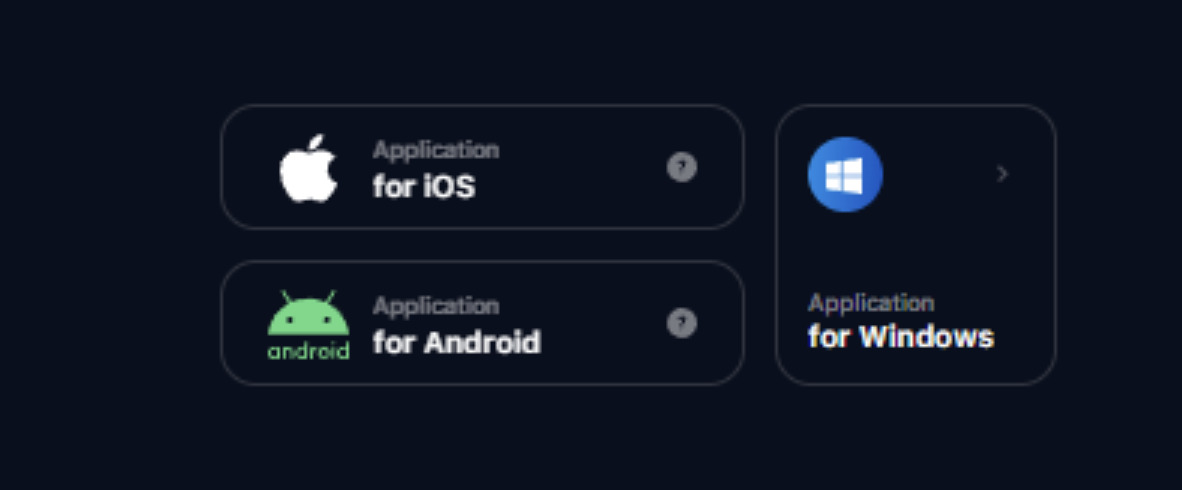Image resolution: width=1182 pixels, height=490 pixels.
Task: Click the blue Windows logo icon
Action: [845, 175]
